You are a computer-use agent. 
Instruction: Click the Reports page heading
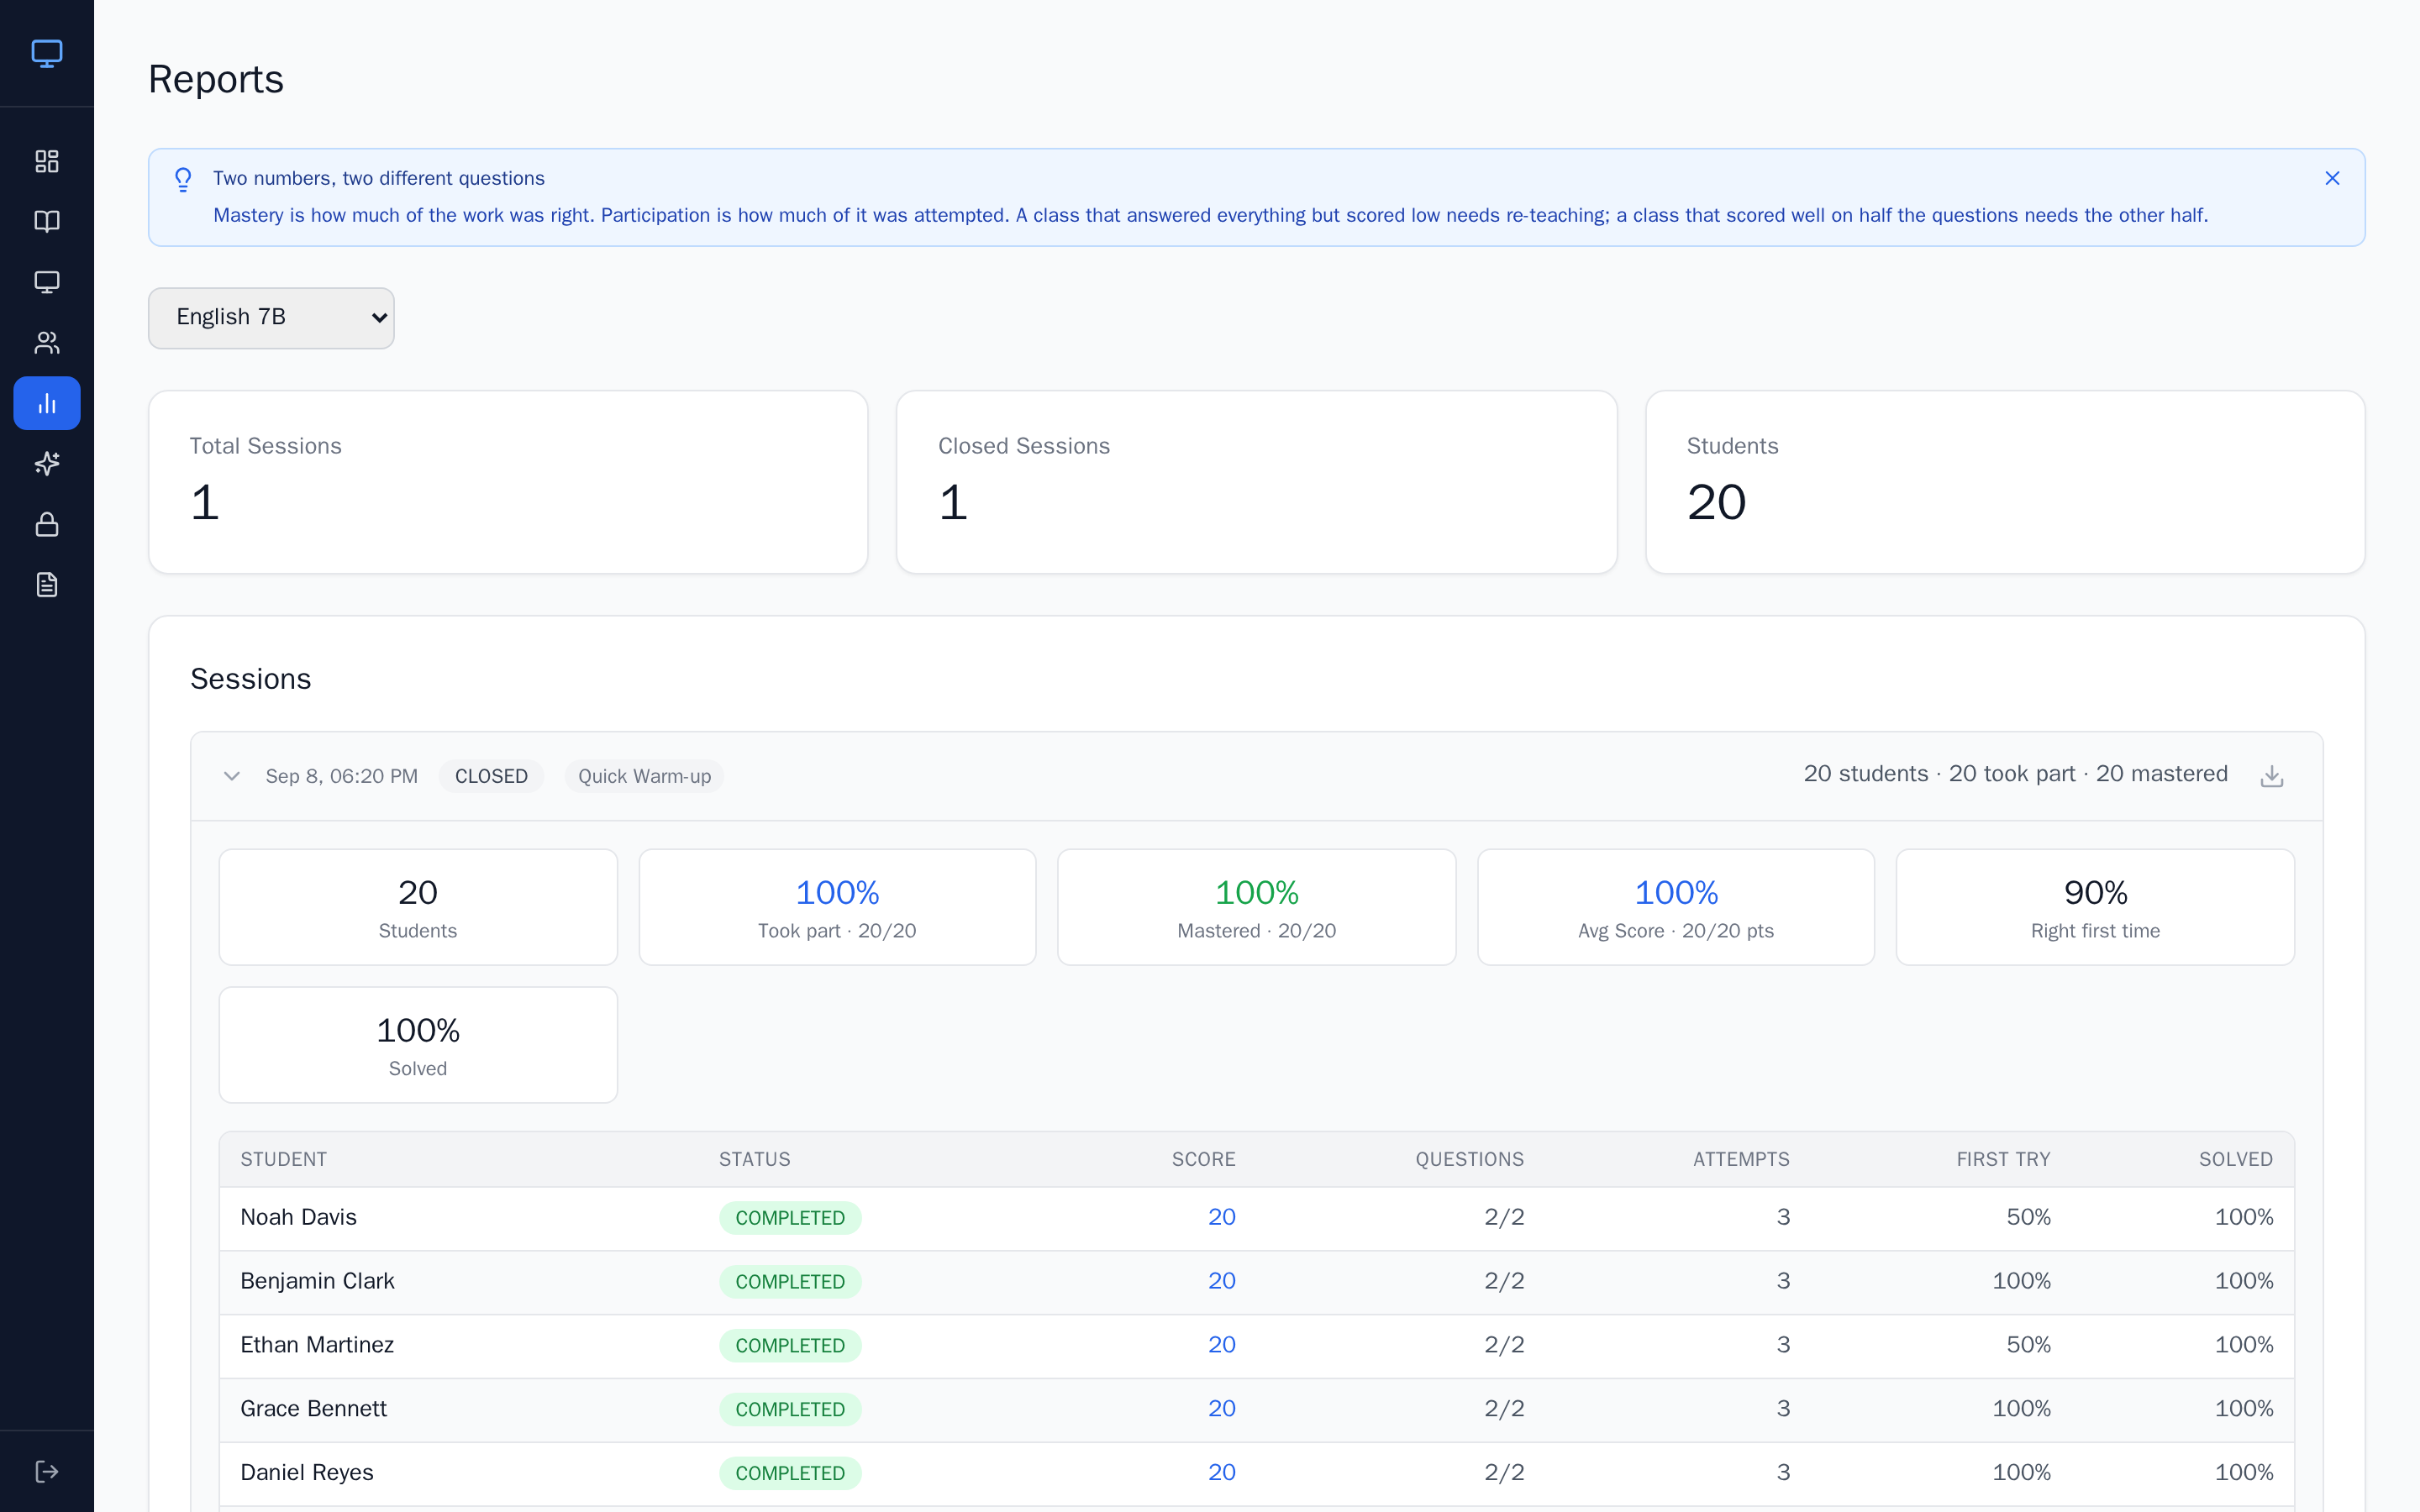tap(216, 79)
